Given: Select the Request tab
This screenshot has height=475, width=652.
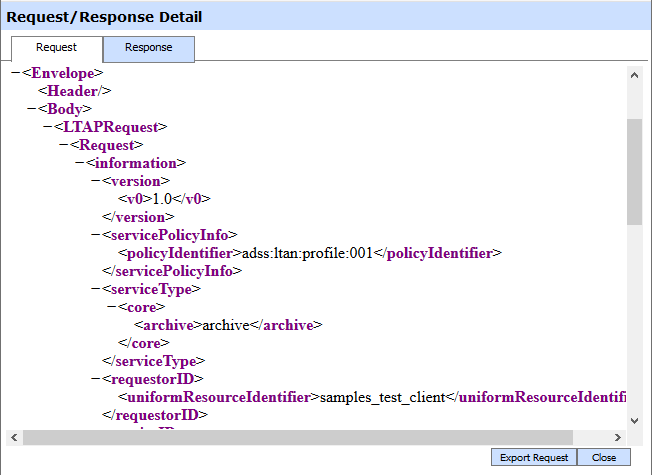Looking at the screenshot, I should tap(56, 48).
